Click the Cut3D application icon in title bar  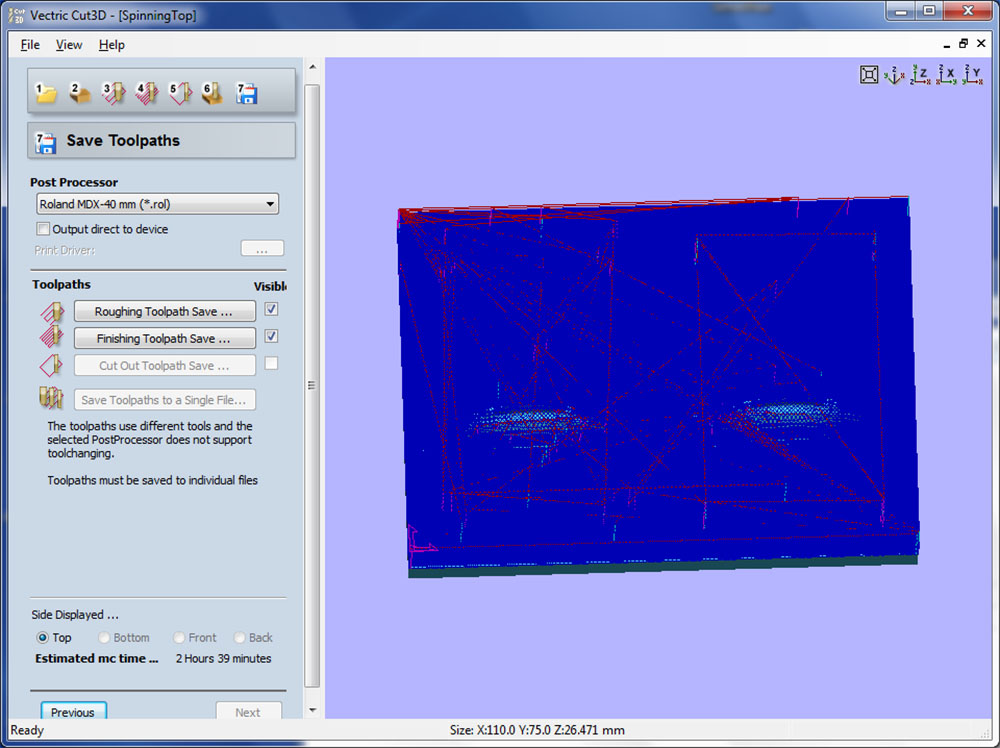(x=16, y=14)
